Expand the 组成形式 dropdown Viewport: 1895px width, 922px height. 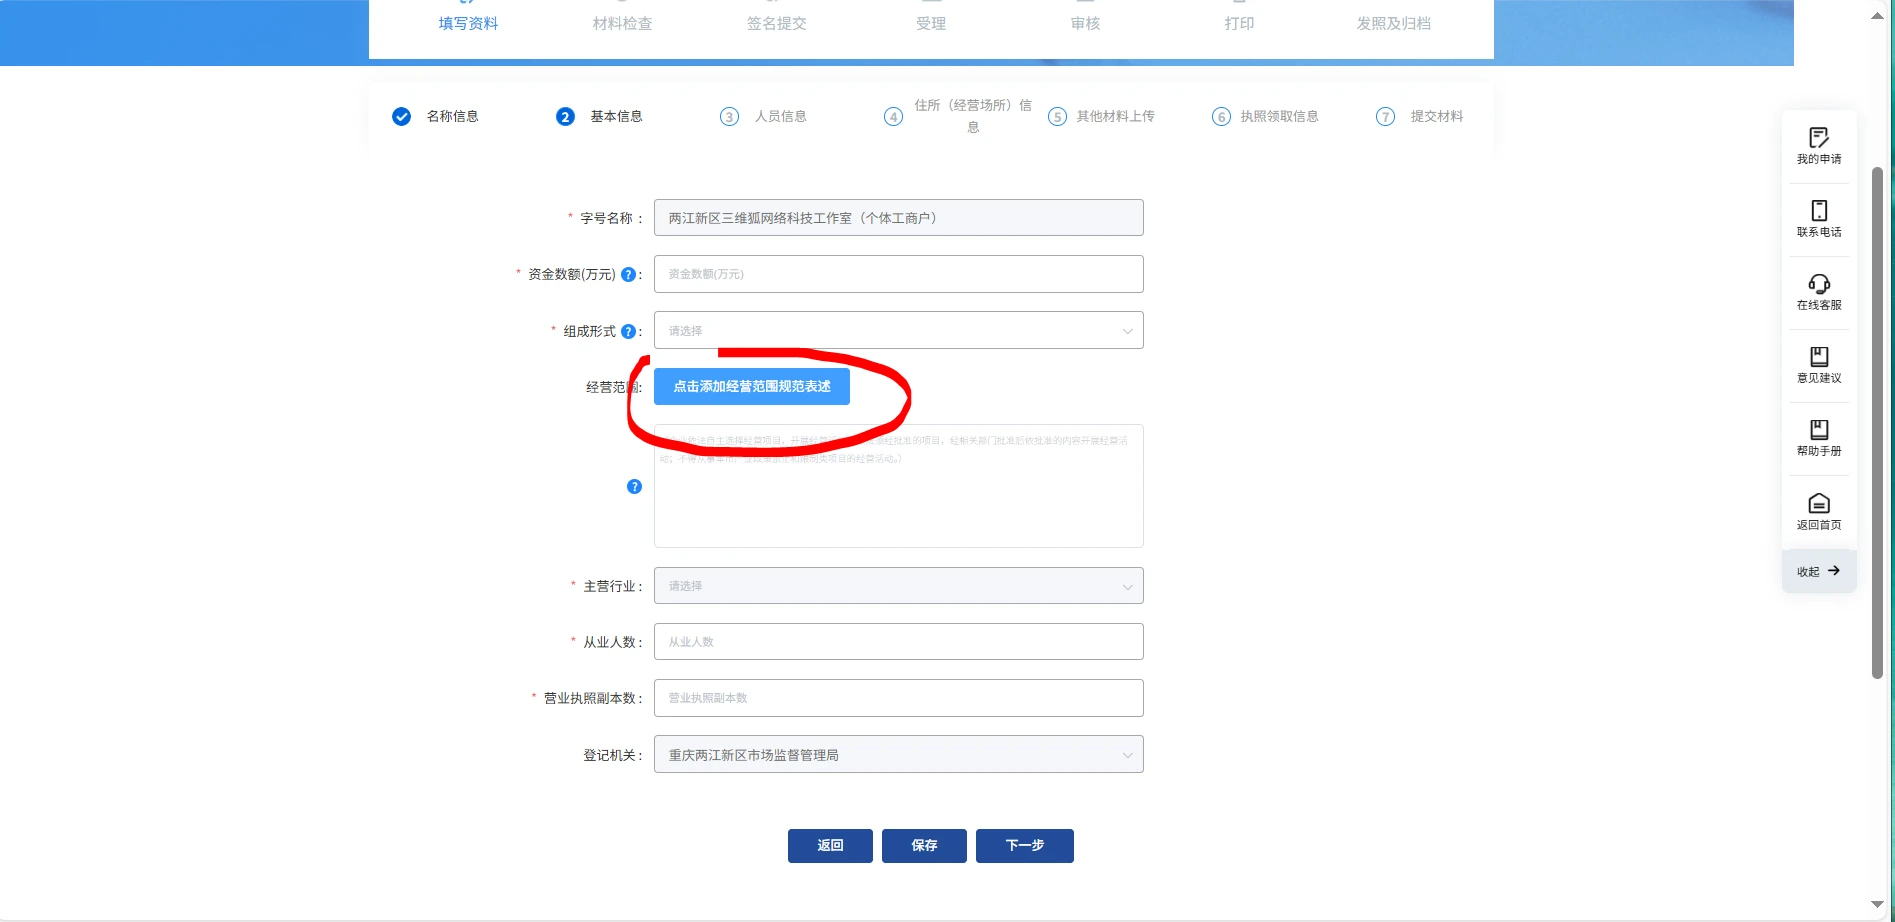(898, 331)
